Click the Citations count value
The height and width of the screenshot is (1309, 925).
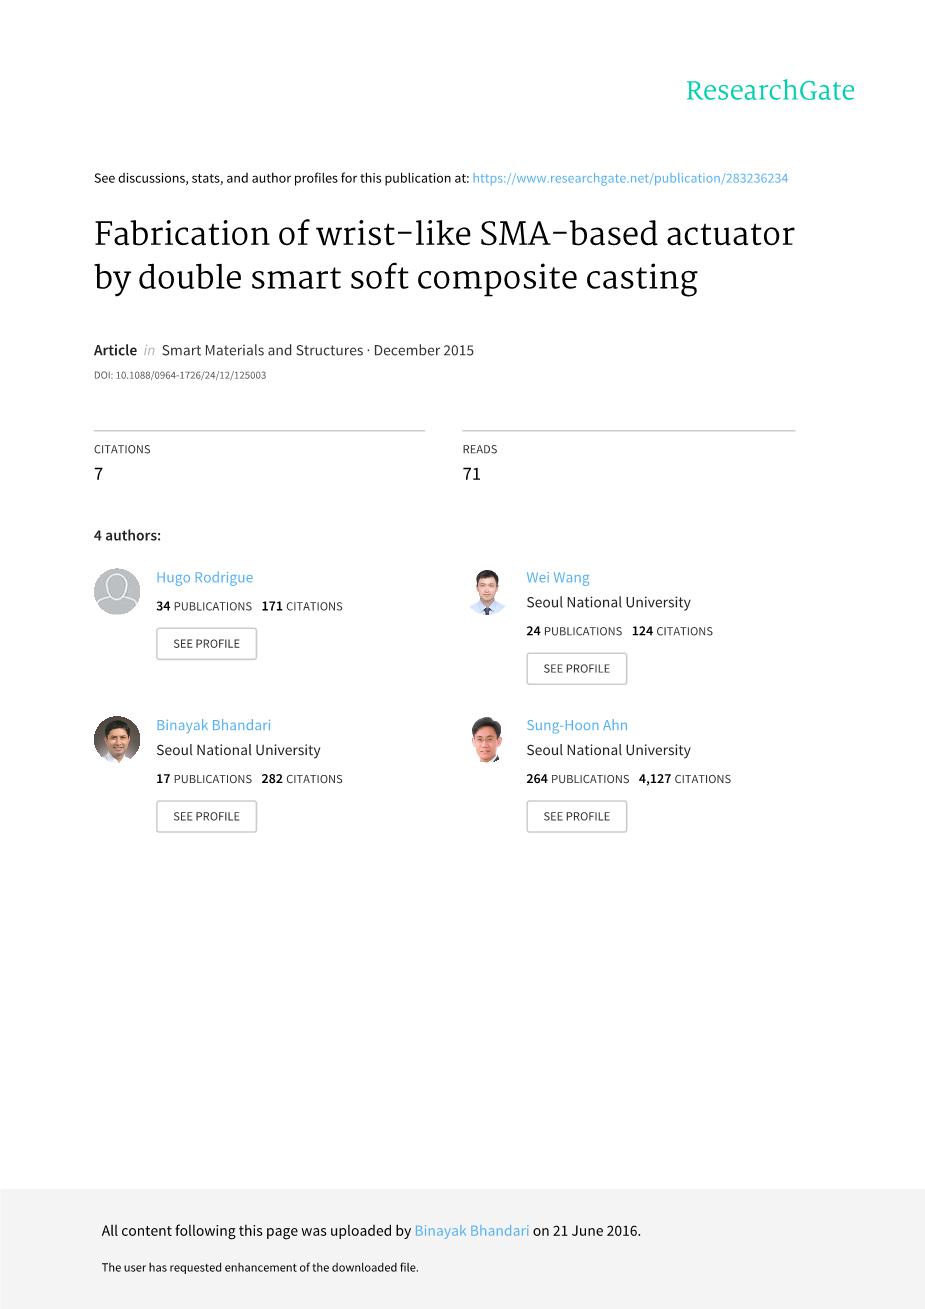(x=99, y=474)
